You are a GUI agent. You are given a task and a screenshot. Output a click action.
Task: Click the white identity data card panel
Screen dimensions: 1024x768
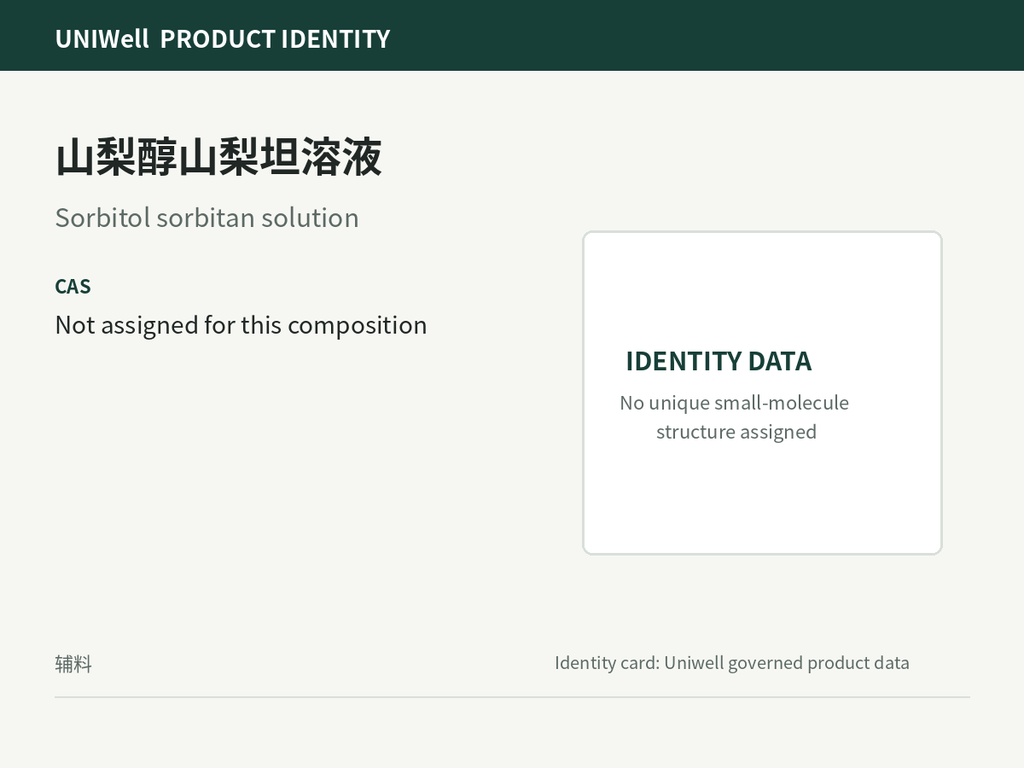(x=762, y=392)
